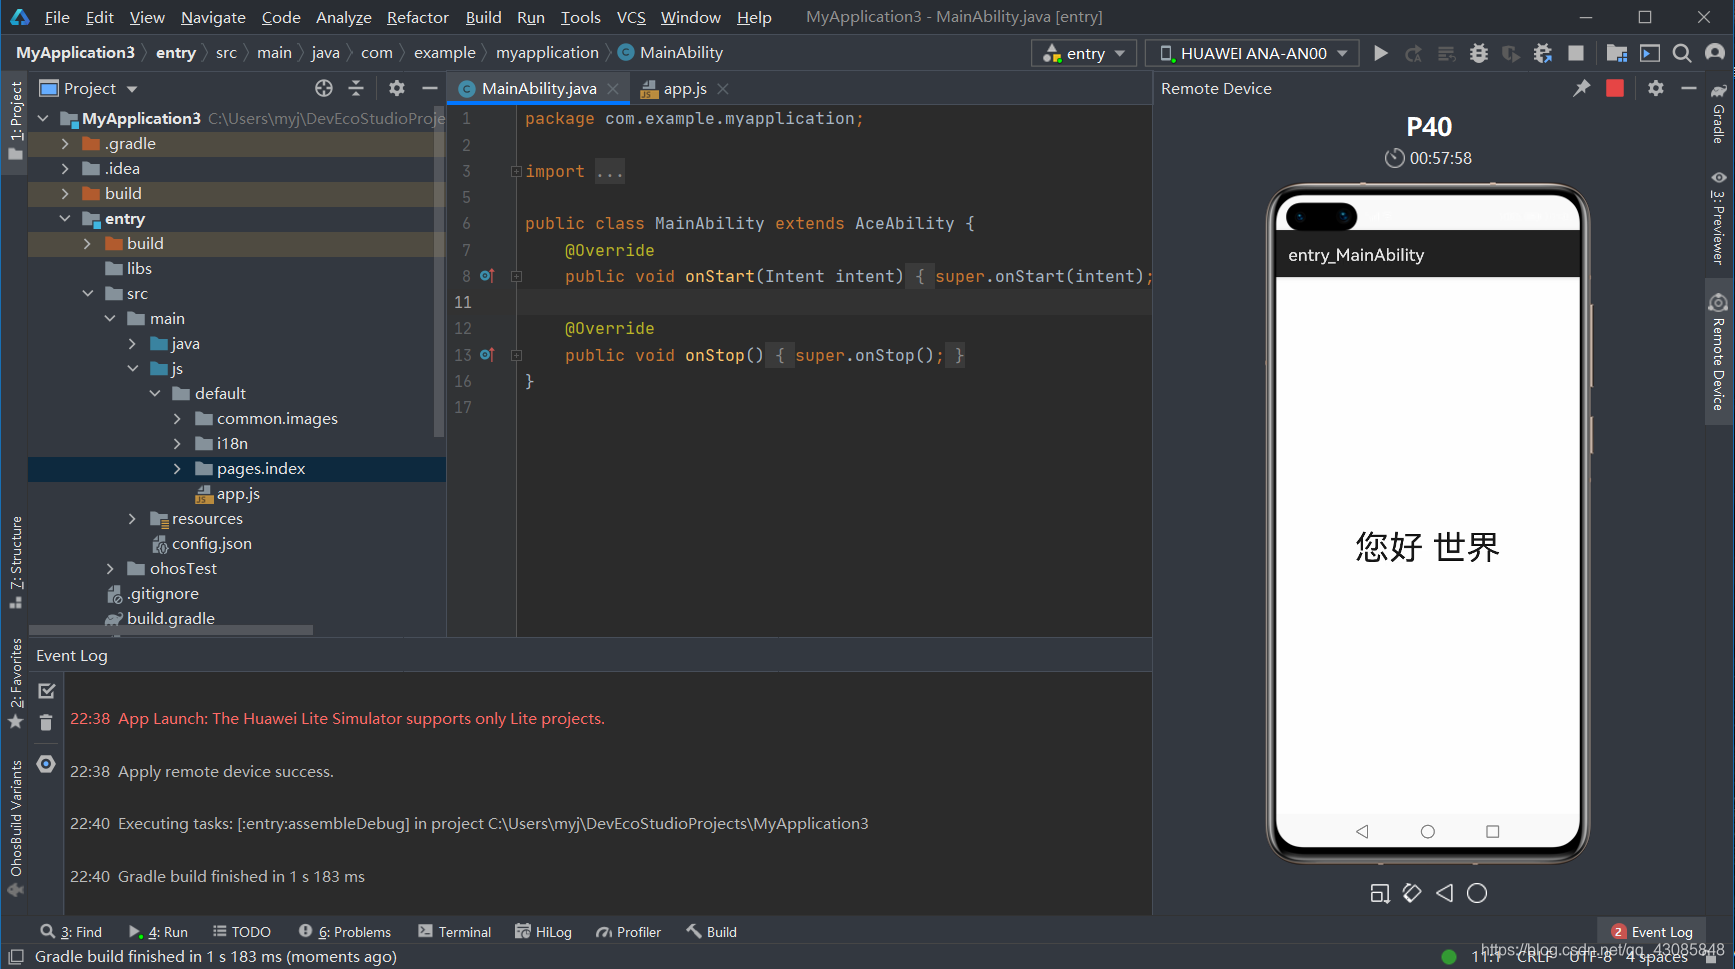
Task: Open the Analyze menu
Action: point(344,17)
